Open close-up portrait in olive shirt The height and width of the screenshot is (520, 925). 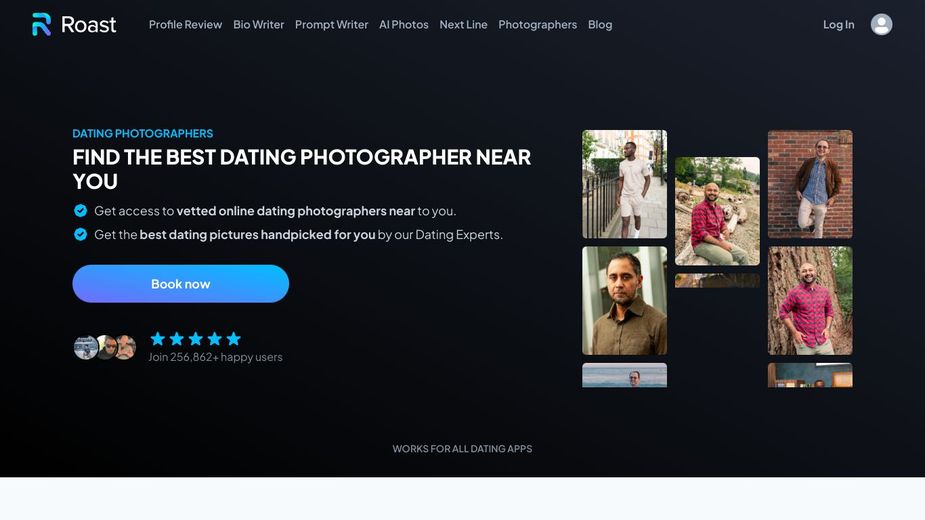(624, 301)
